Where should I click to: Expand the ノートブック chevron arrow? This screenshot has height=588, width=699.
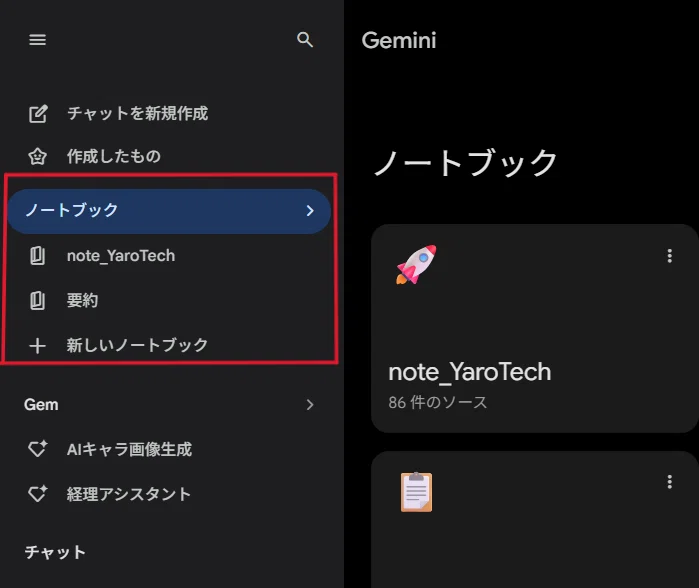point(310,211)
